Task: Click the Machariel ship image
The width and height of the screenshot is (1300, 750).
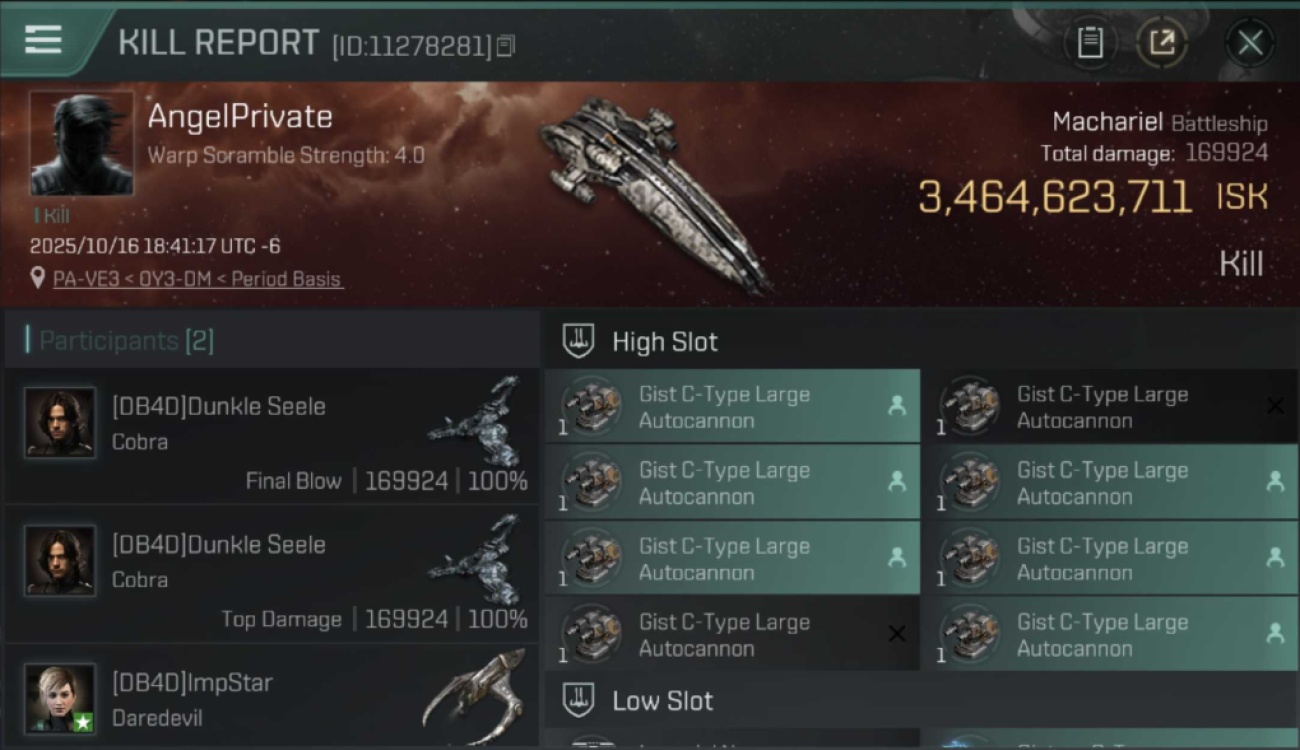Action: tap(652, 190)
